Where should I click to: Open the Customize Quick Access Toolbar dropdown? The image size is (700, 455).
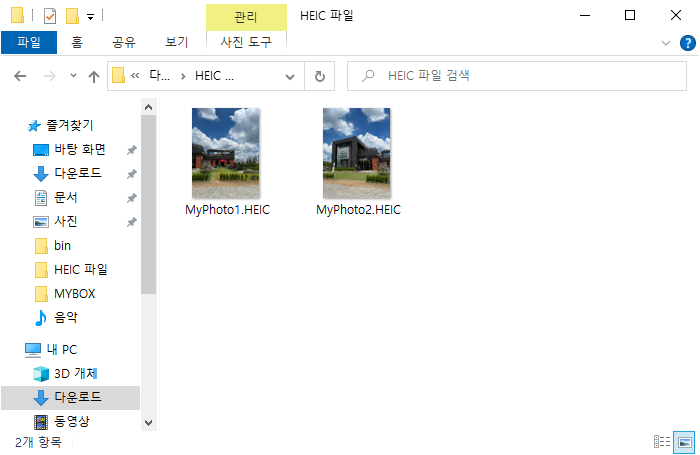point(90,17)
